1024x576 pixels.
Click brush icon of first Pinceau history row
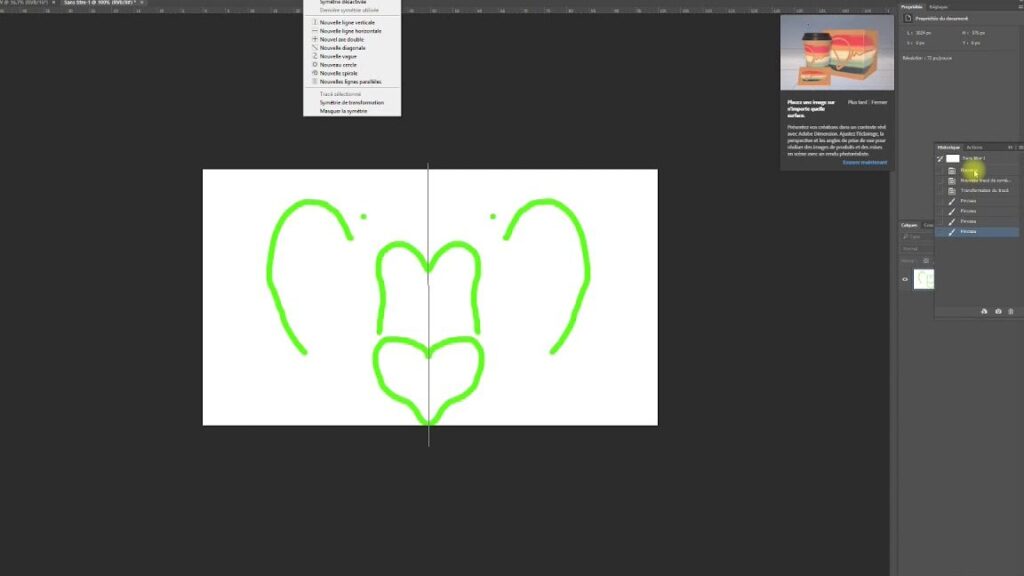tap(952, 201)
